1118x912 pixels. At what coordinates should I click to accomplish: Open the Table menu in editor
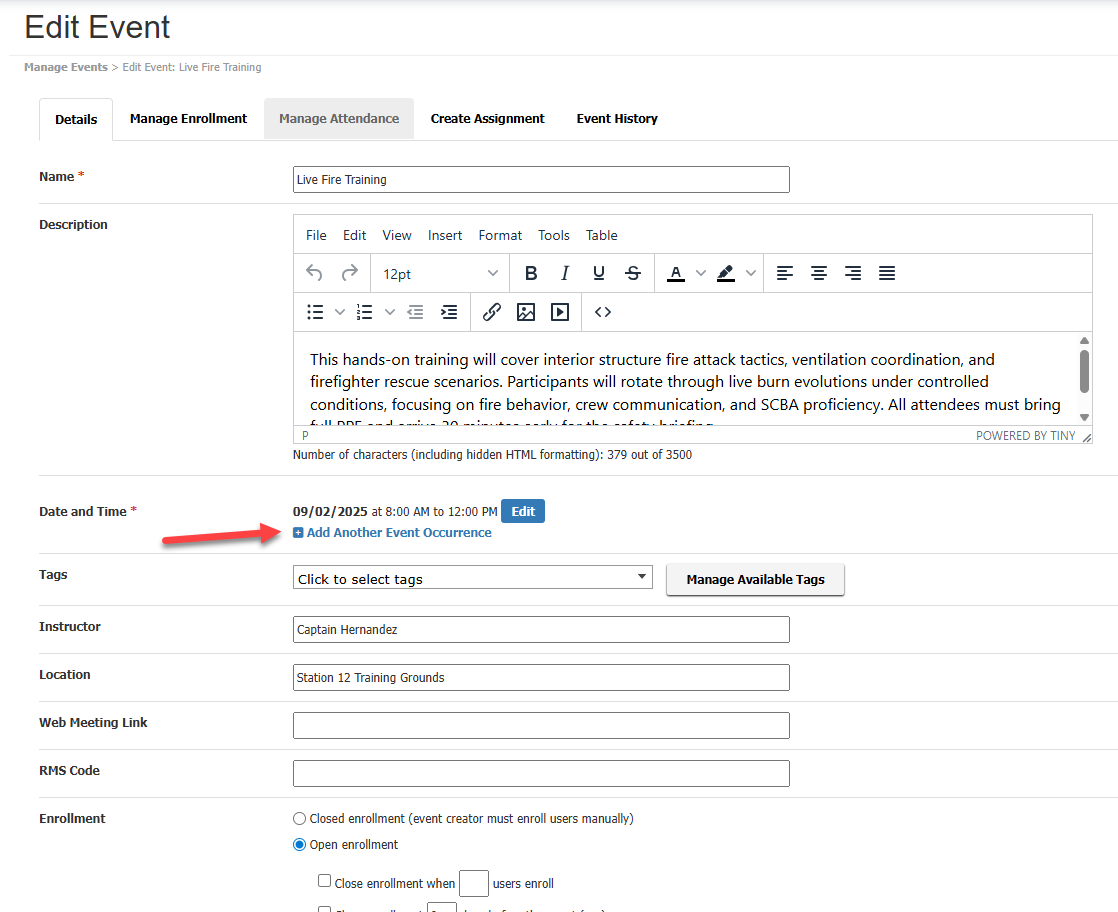click(x=602, y=235)
